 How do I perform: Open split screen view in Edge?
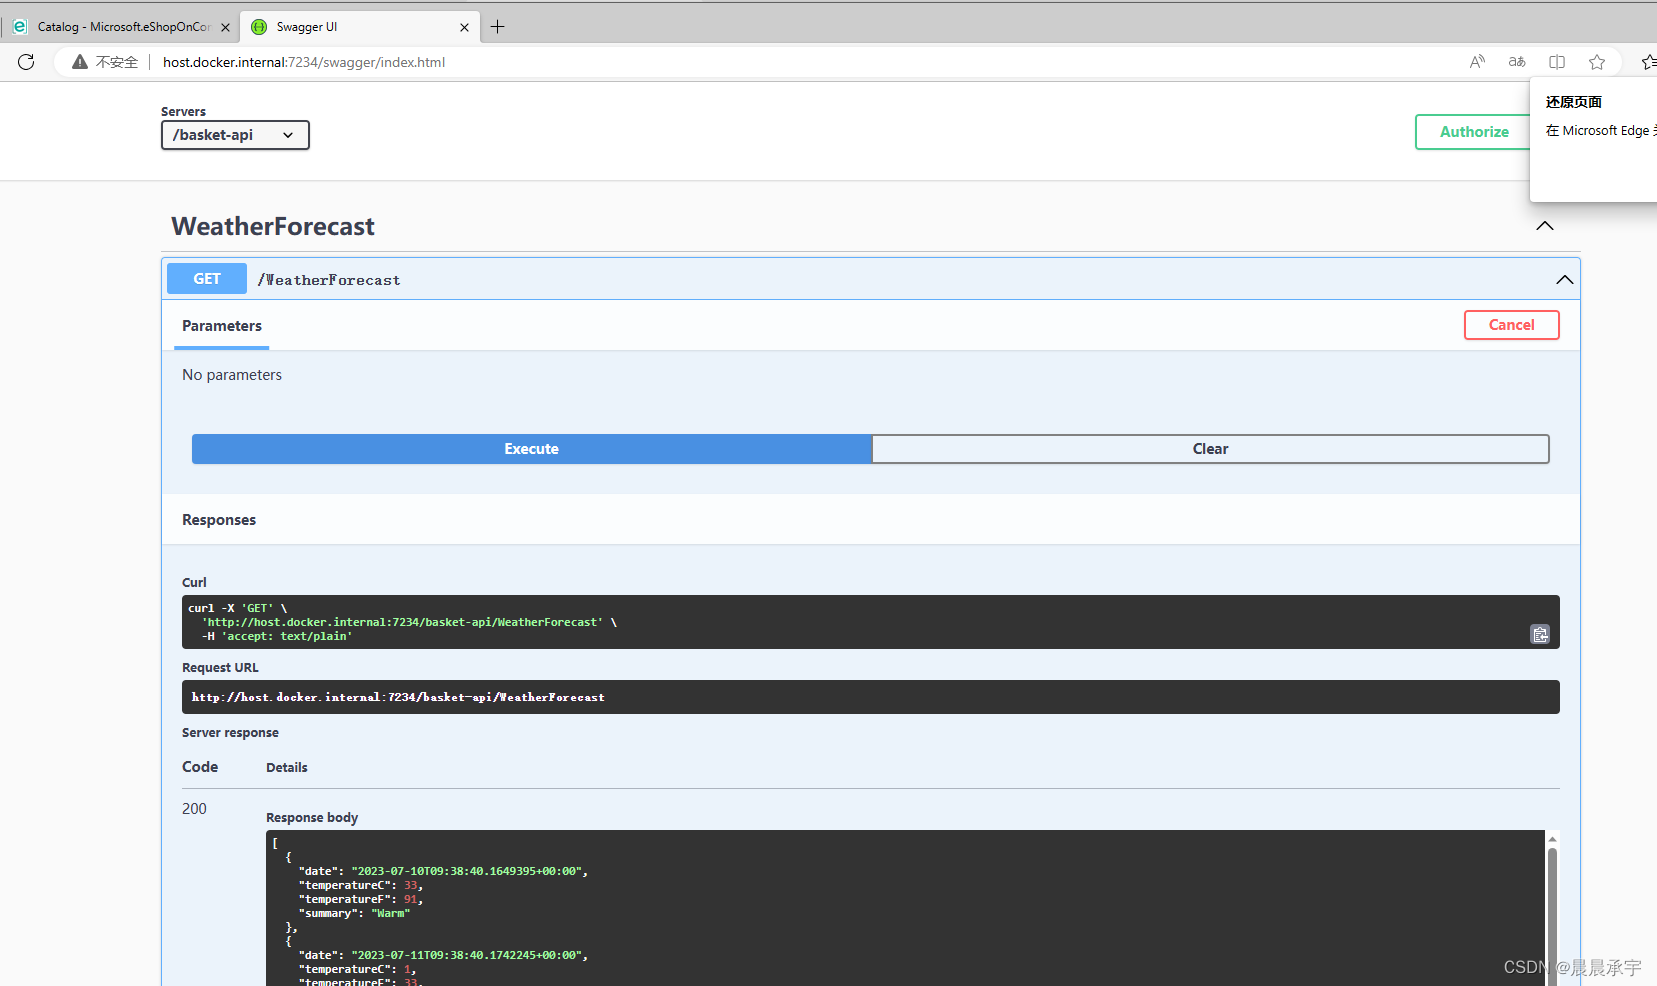(x=1556, y=62)
